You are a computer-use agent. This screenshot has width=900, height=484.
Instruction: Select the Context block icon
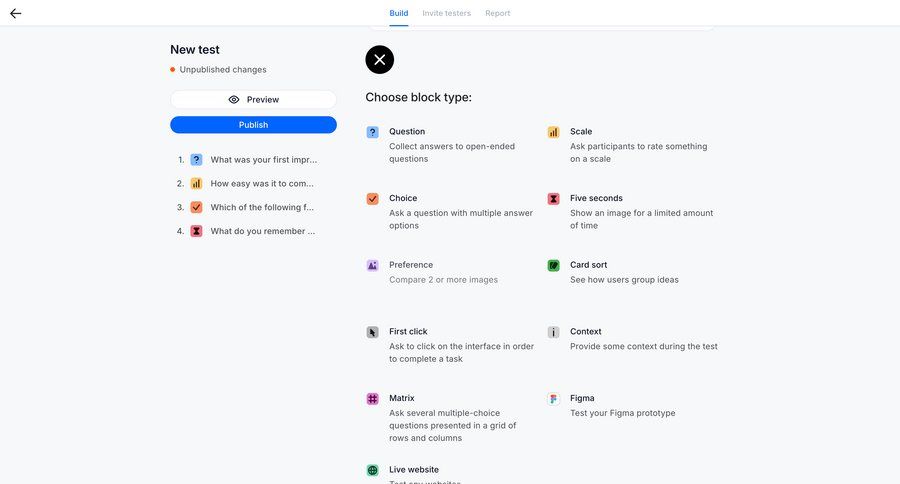(553, 332)
